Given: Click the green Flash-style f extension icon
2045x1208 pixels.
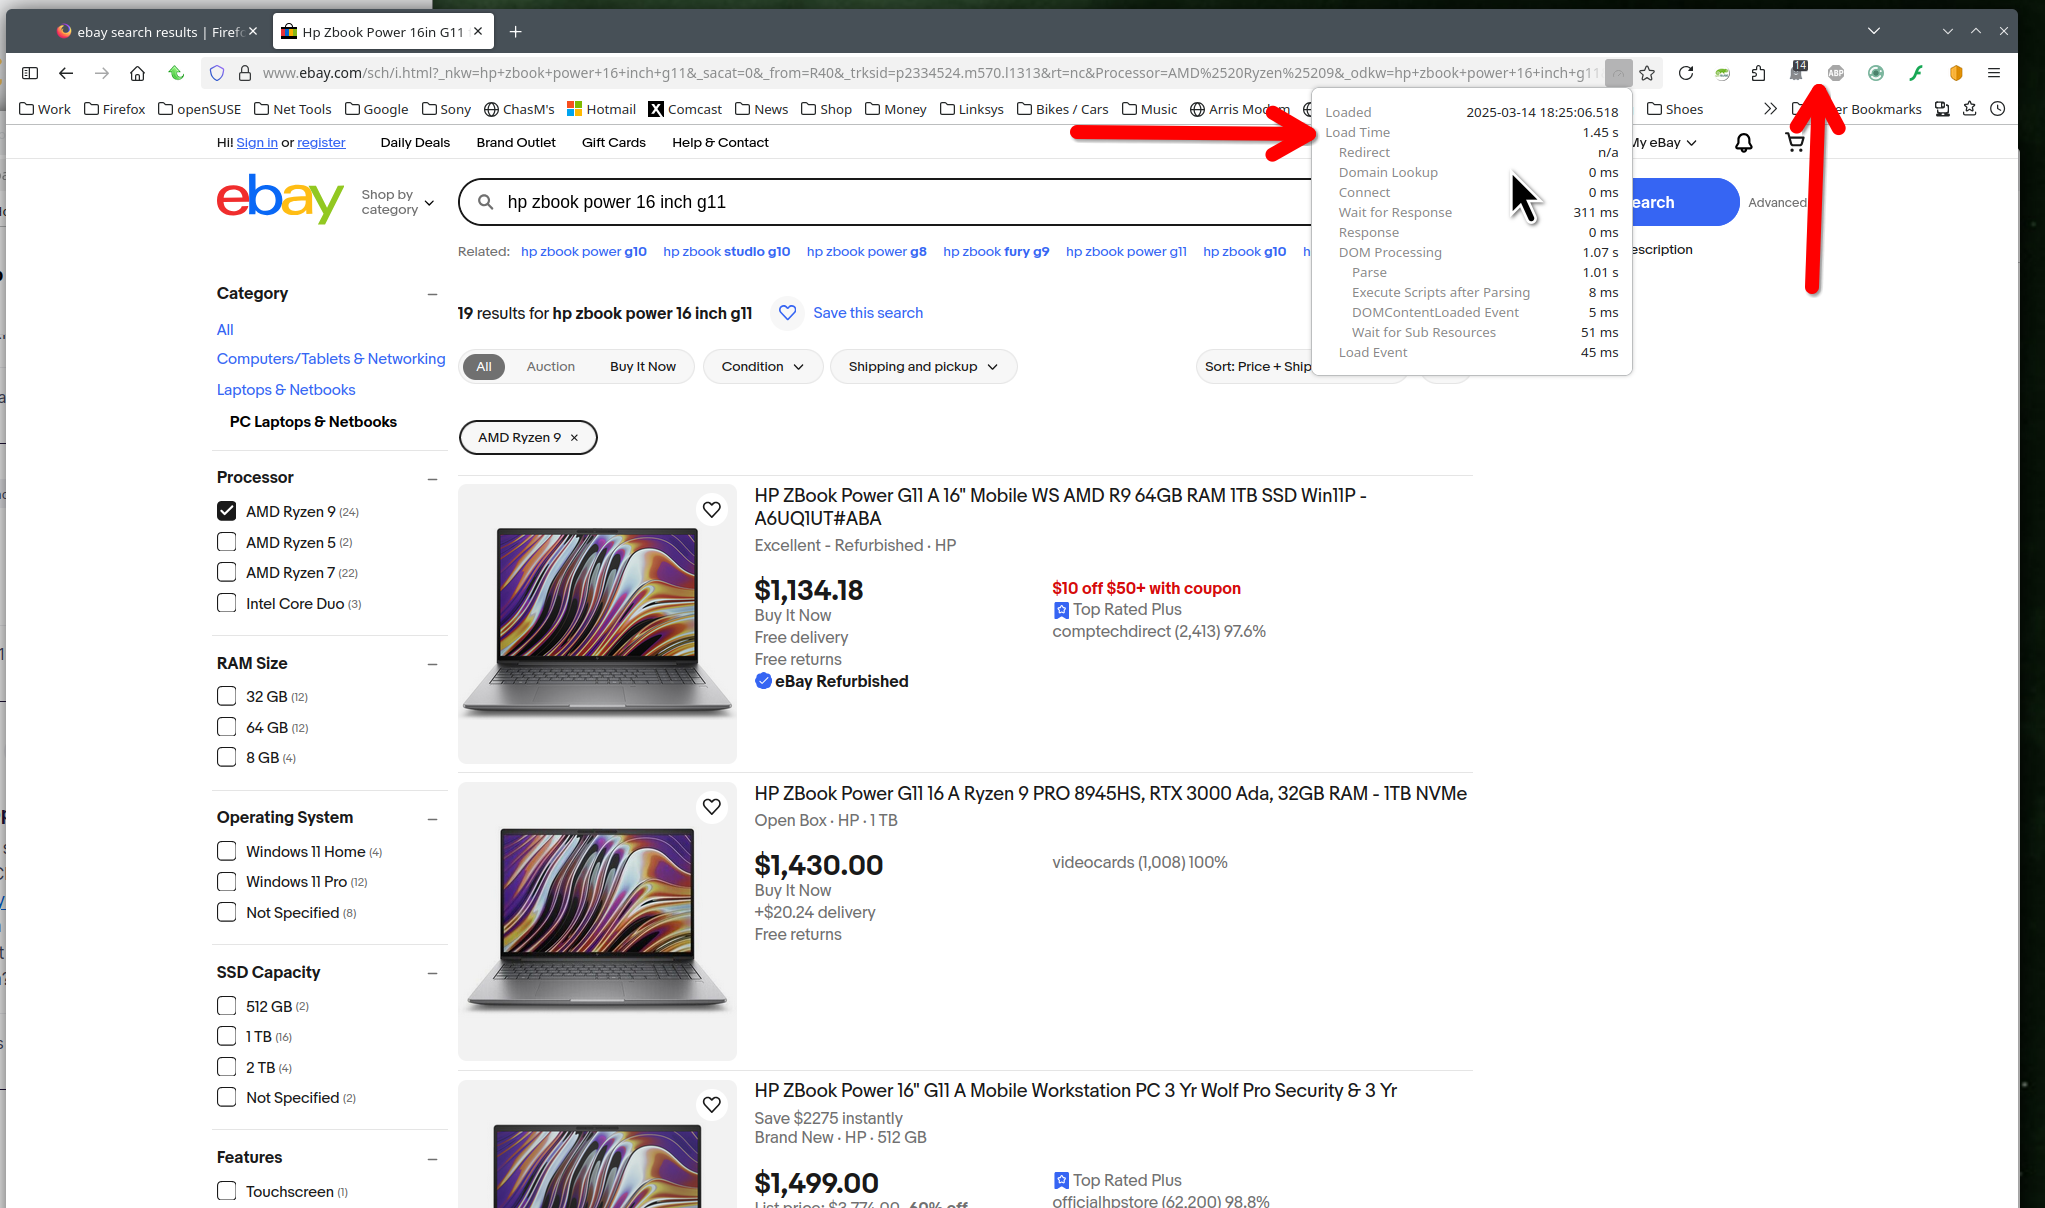Looking at the screenshot, I should 1916,73.
